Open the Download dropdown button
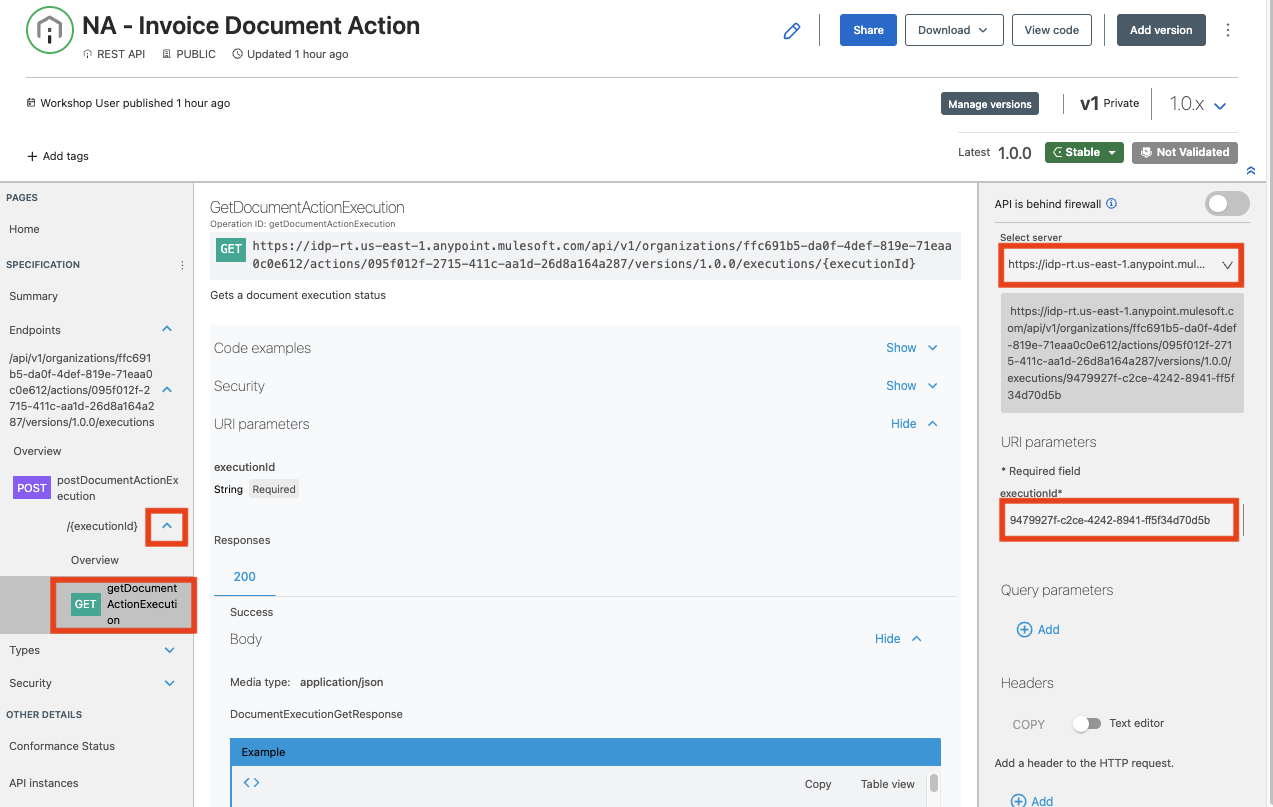 (953, 30)
